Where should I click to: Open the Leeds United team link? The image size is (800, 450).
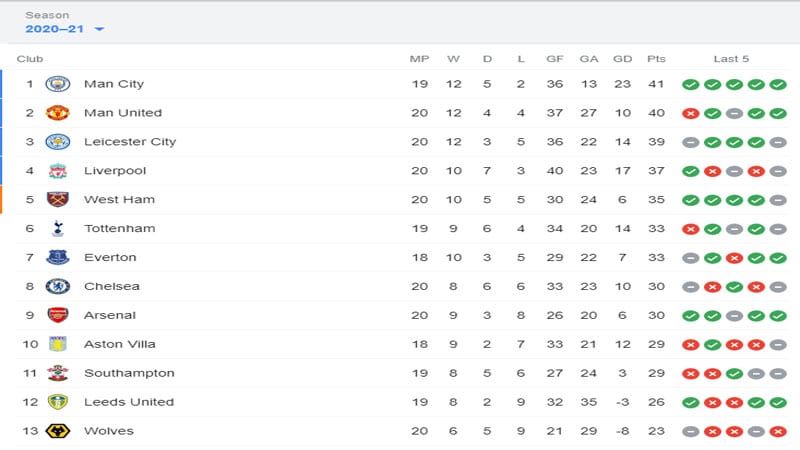[129, 402]
